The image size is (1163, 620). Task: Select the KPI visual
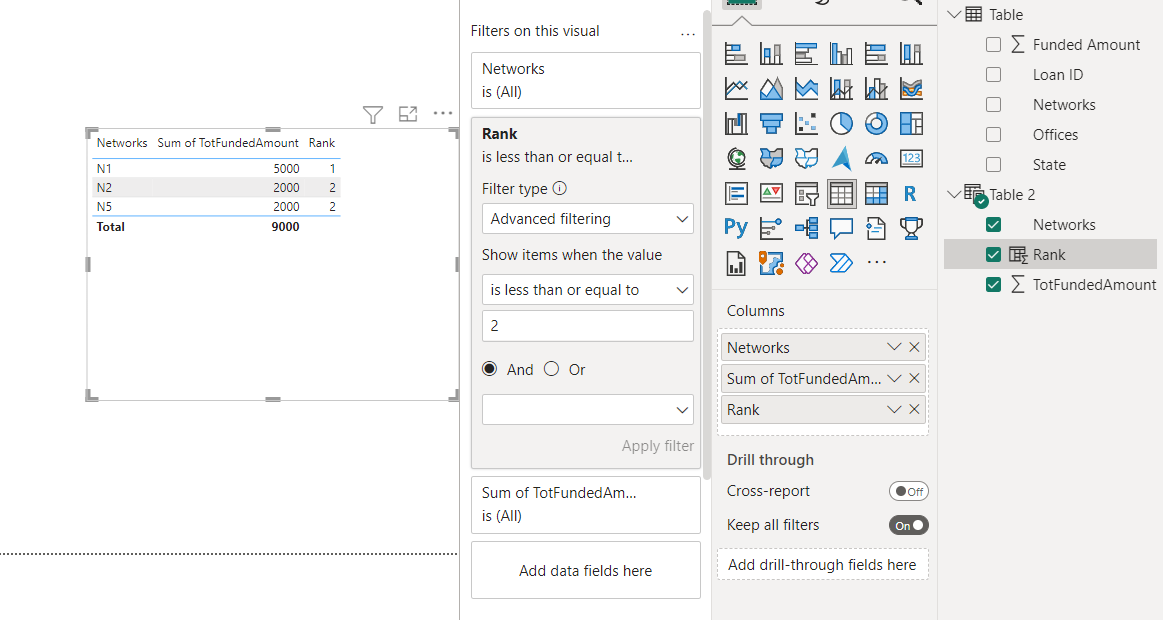[x=771, y=194]
